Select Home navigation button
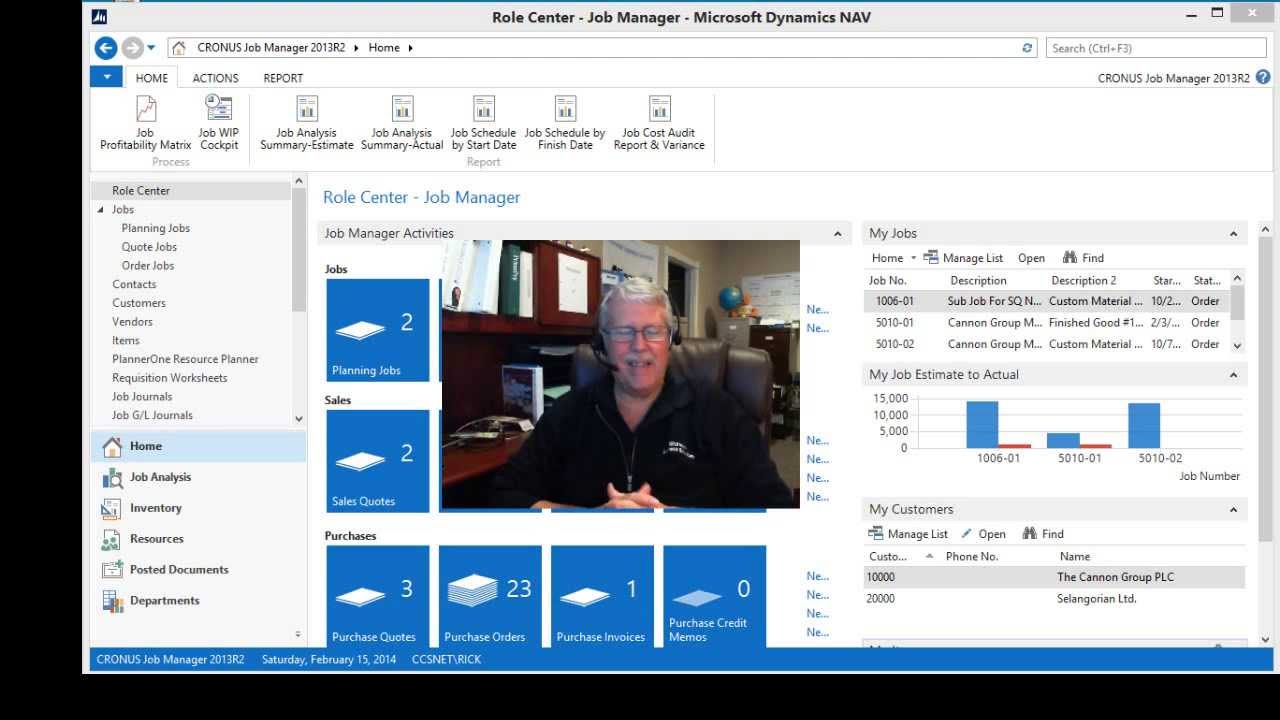The image size is (1280, 720). 198,447
